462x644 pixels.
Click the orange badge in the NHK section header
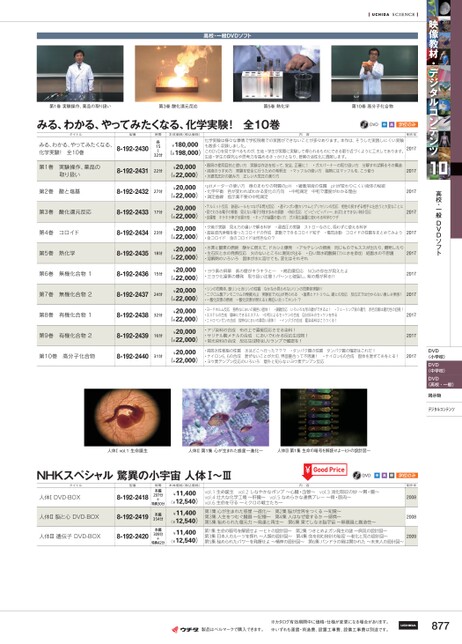tap(407, 476)
